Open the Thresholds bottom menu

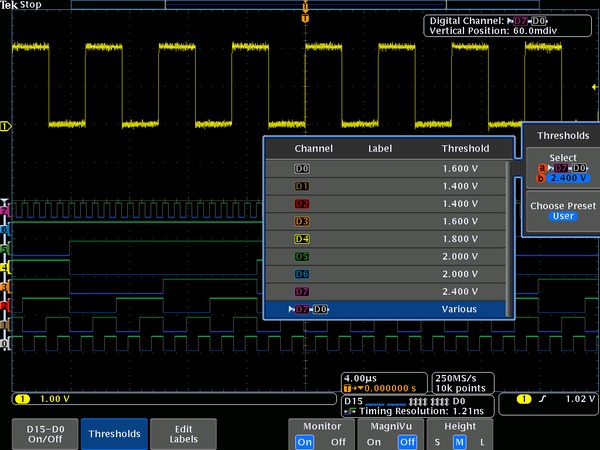click(115, 433)
